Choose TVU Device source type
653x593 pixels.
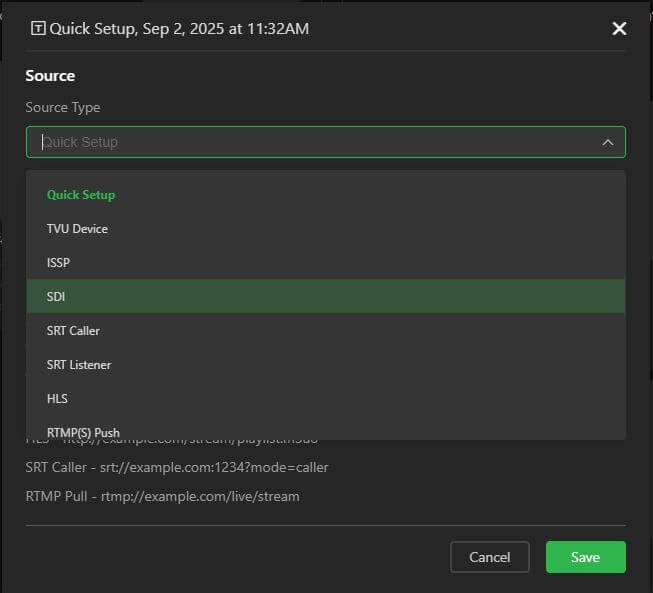pyautogui.click(x=77, y=229)
